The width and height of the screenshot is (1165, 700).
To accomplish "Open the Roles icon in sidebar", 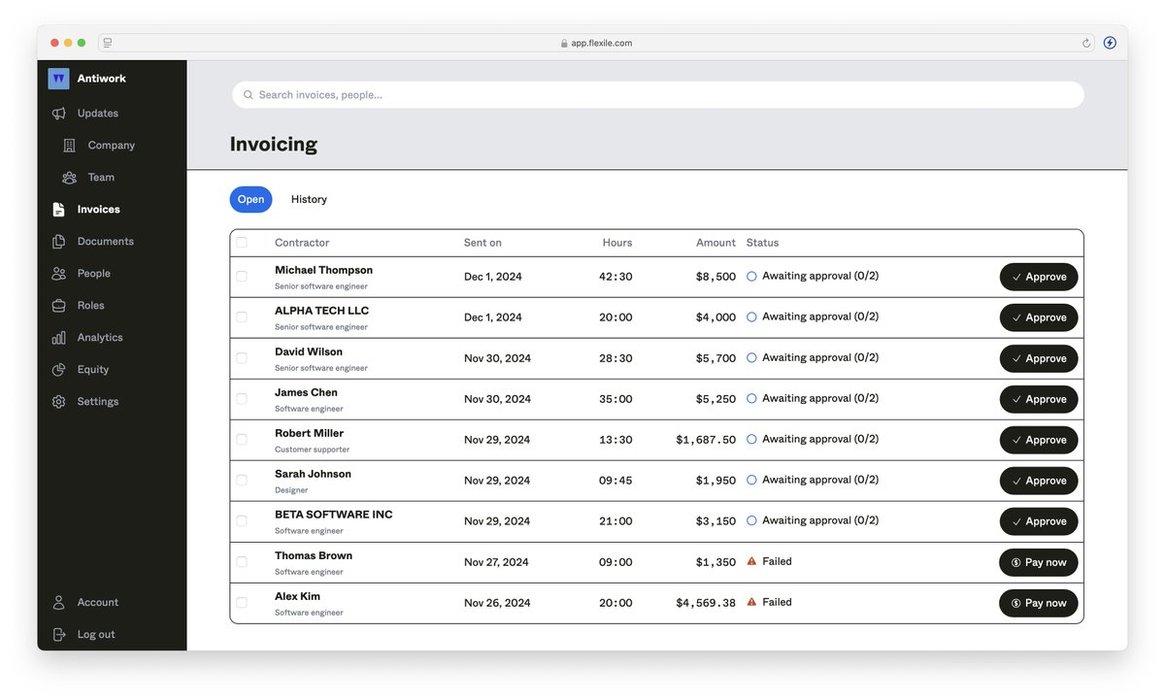I will pyautogui.click(x=59, y=305).
